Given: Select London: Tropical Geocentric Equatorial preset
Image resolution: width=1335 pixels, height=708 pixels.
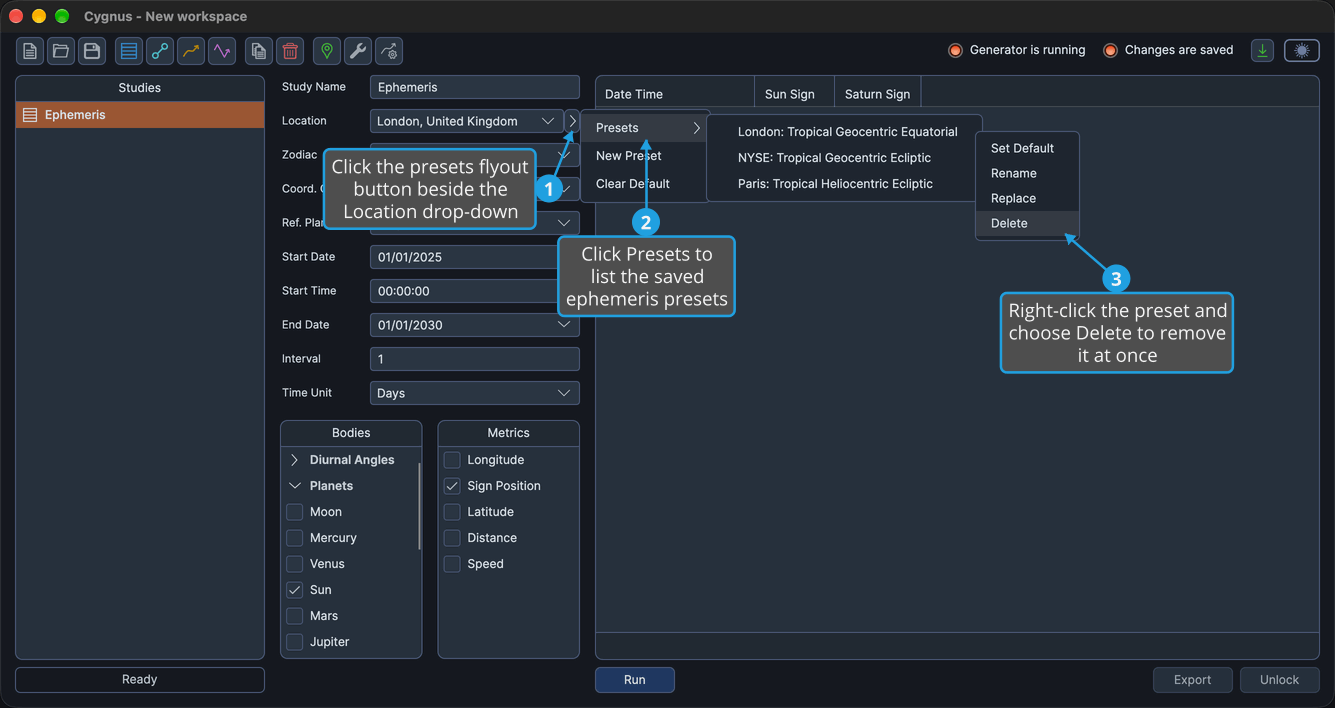Looking at the screenshot, I should (847, 132).
